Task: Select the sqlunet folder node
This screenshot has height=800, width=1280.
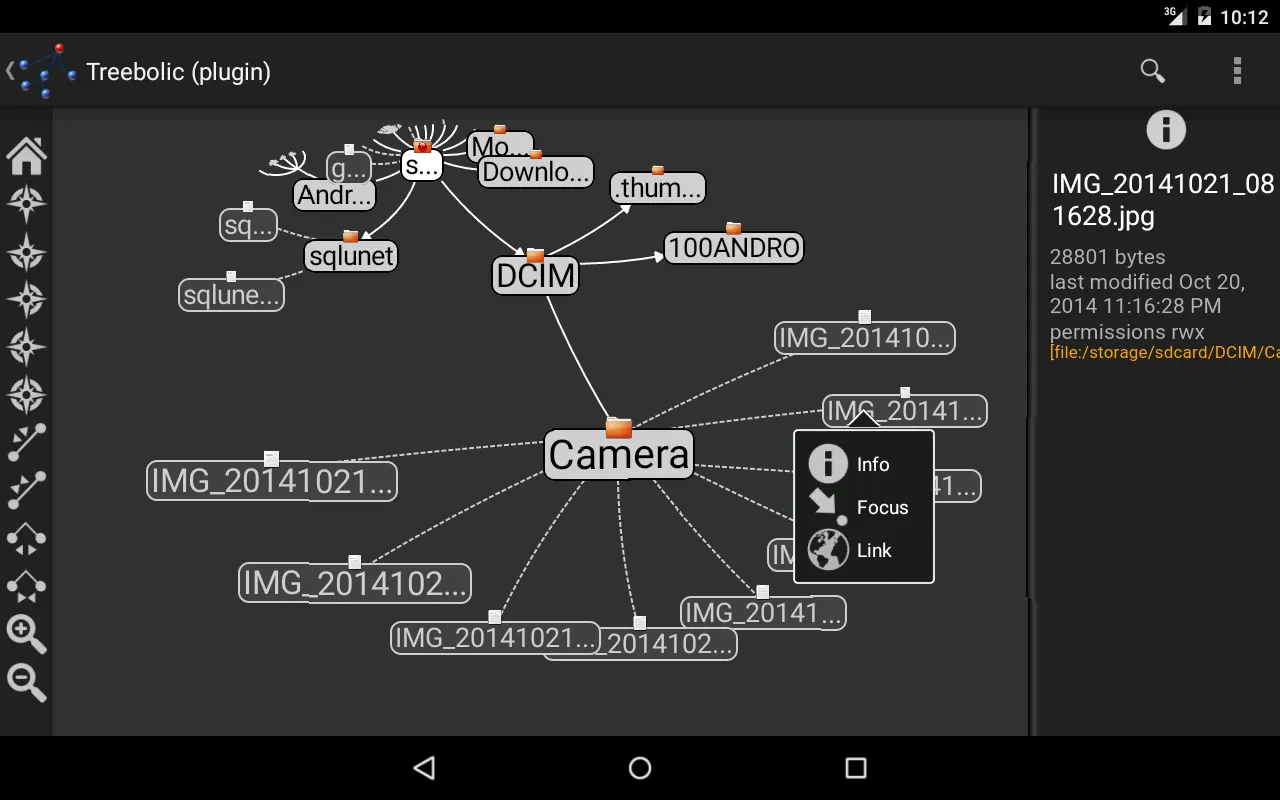Action: pos(351,255)
